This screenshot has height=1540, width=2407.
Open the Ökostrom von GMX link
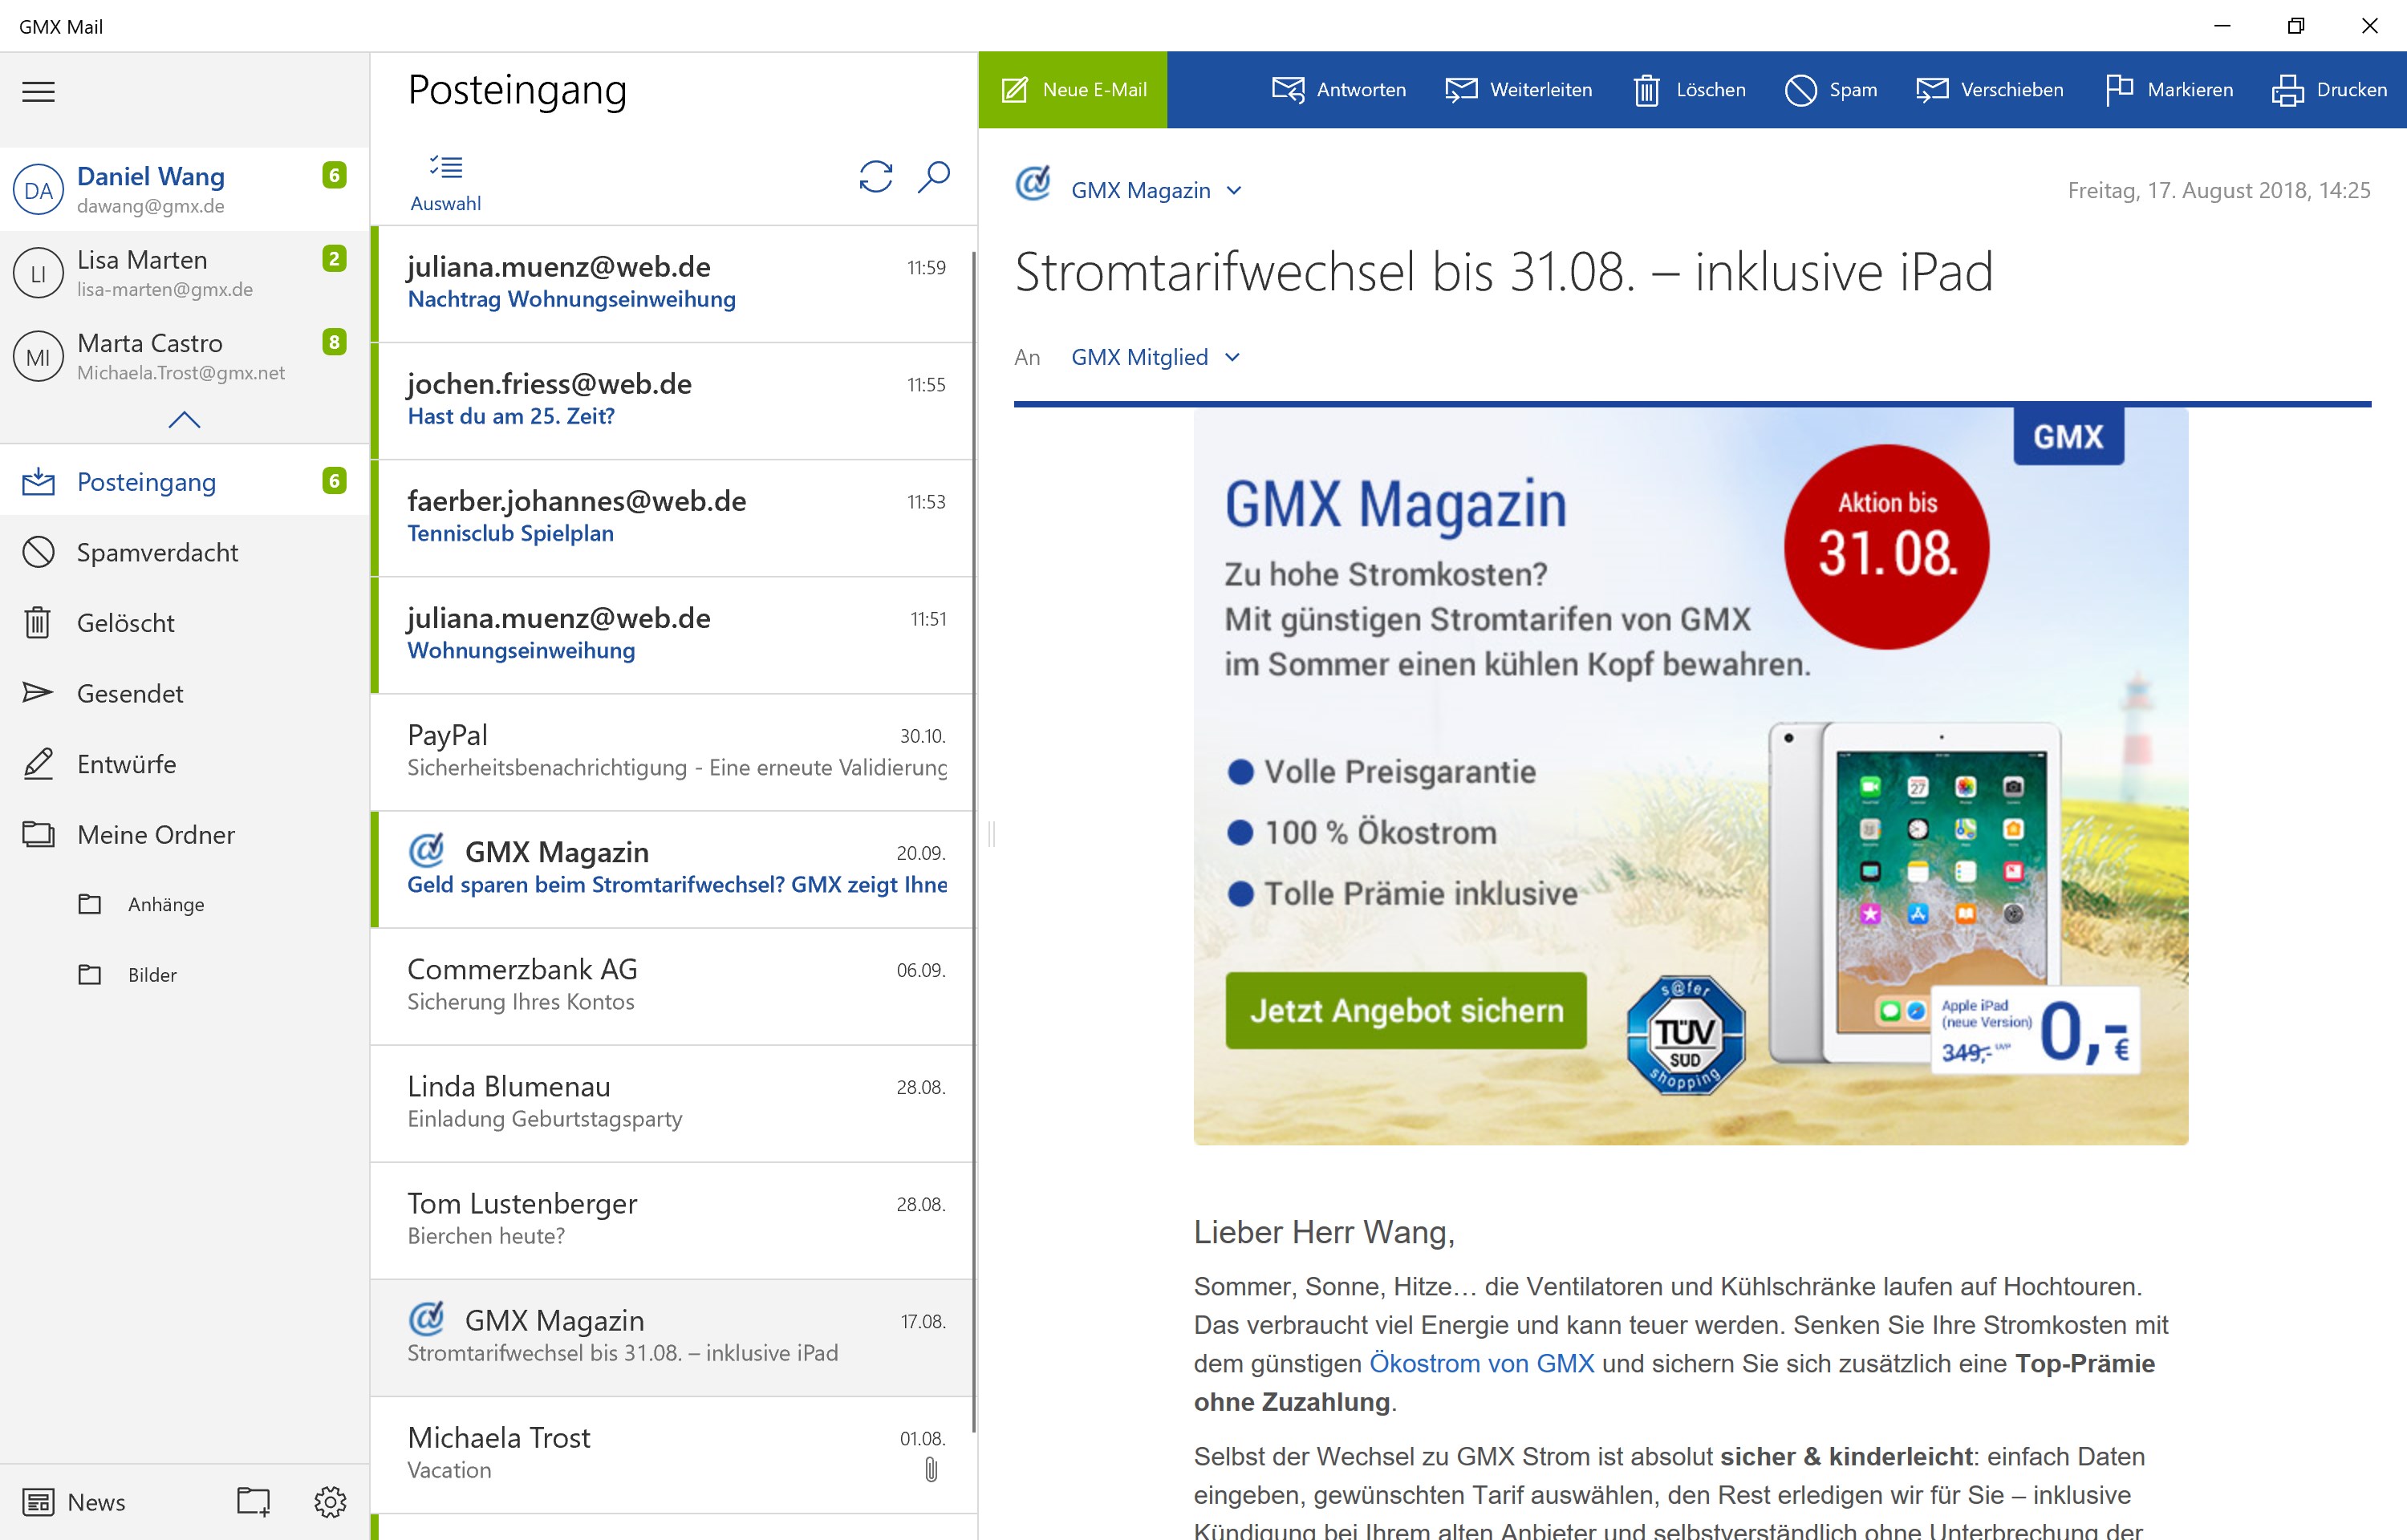pyautogui.click(x=1481, y=1363)
